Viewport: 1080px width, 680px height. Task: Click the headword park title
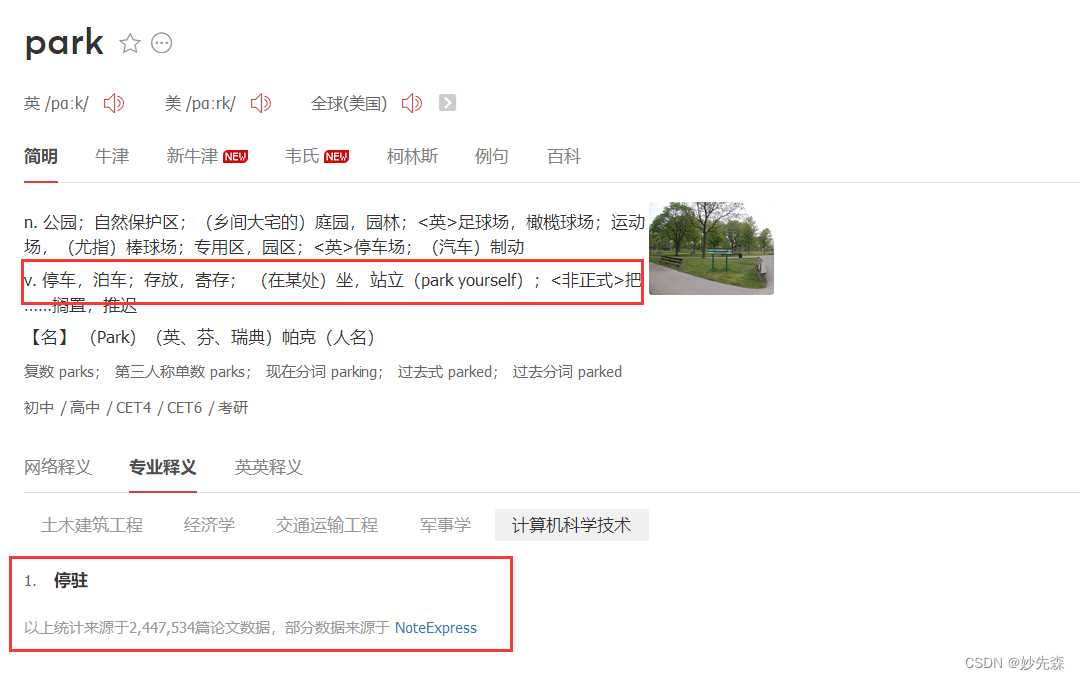(x=64, y=44)
